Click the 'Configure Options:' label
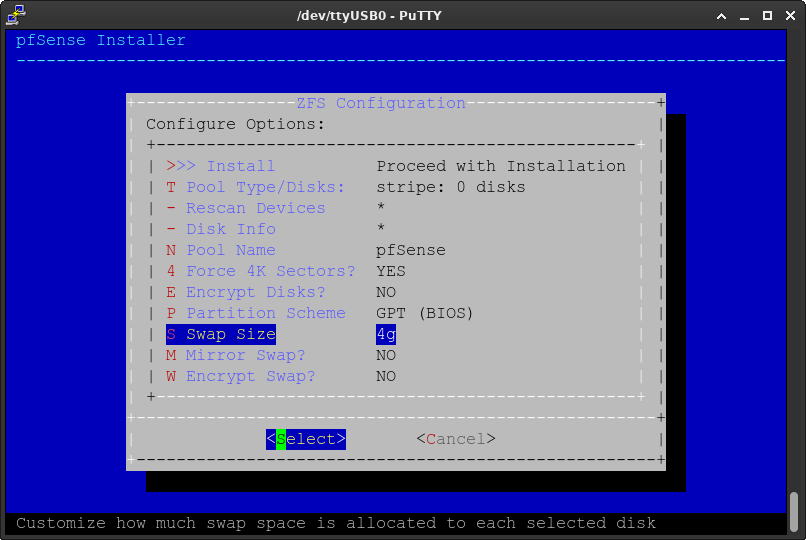The height and width of the screenshot is (540, 806). 235,124
